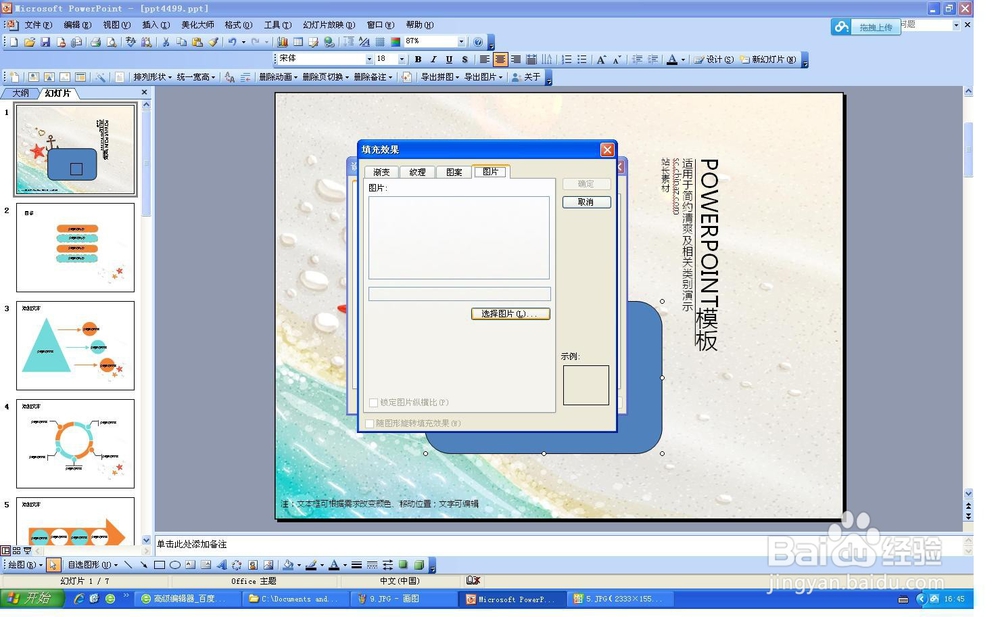Select the Oval drawing tool

[x=175, y=565]
